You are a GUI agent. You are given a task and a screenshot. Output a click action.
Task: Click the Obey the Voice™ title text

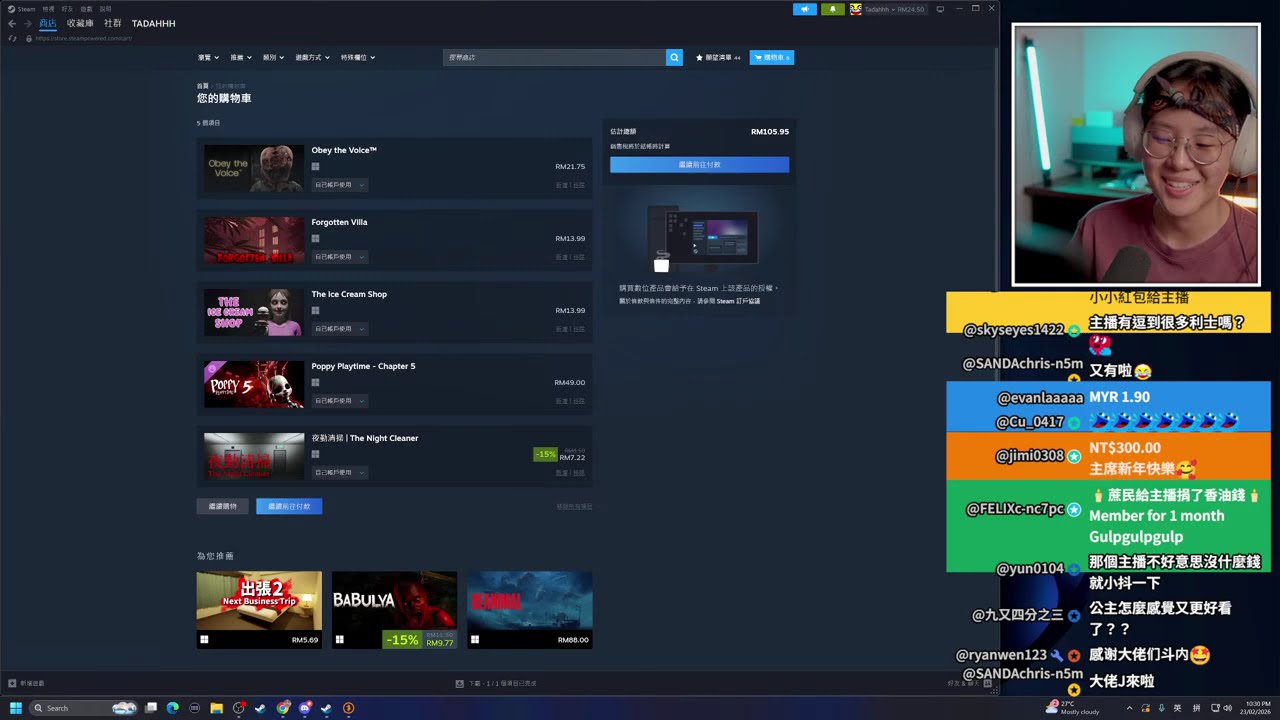[344, 150]
